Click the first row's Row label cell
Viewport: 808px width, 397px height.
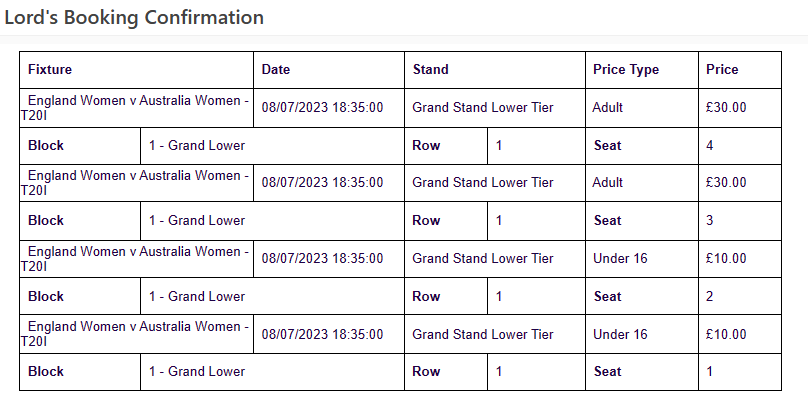click(x=446, y=146)
